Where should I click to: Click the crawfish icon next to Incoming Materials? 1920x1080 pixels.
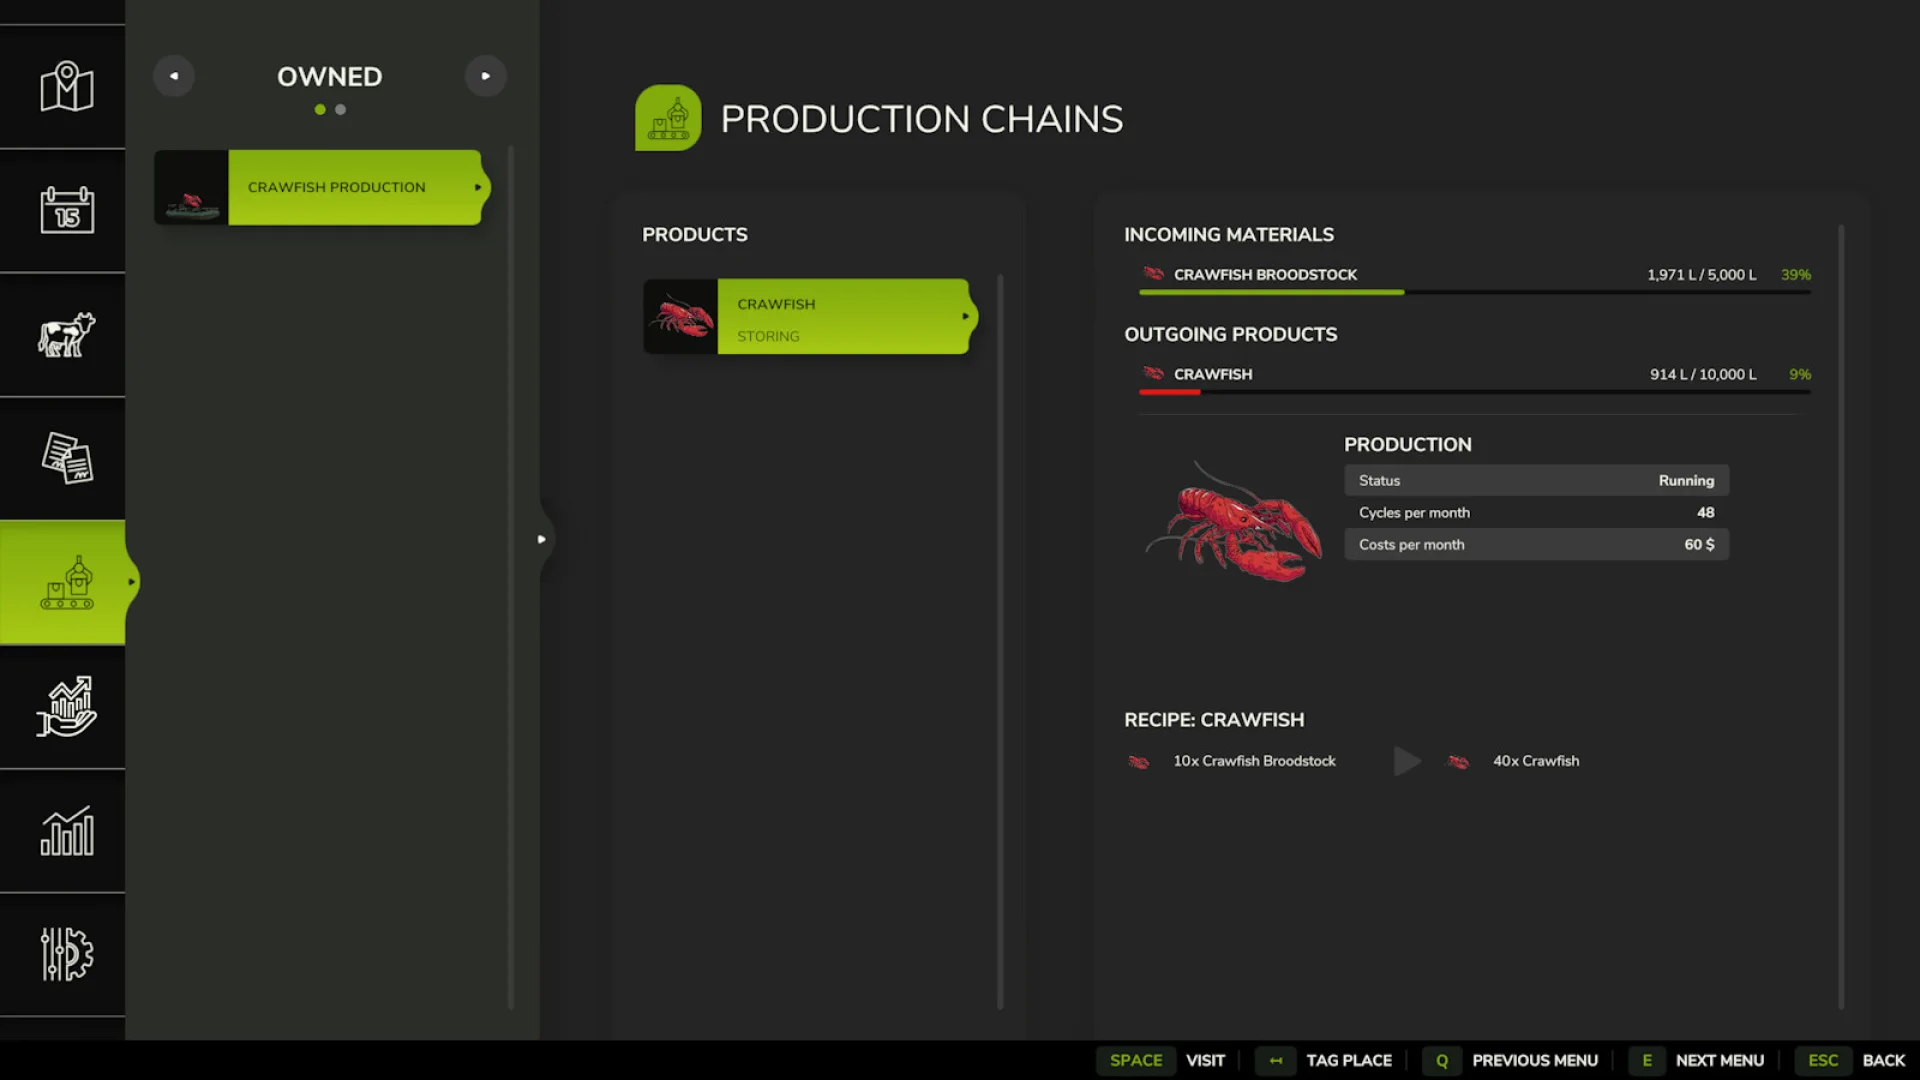click(1153, 274)
